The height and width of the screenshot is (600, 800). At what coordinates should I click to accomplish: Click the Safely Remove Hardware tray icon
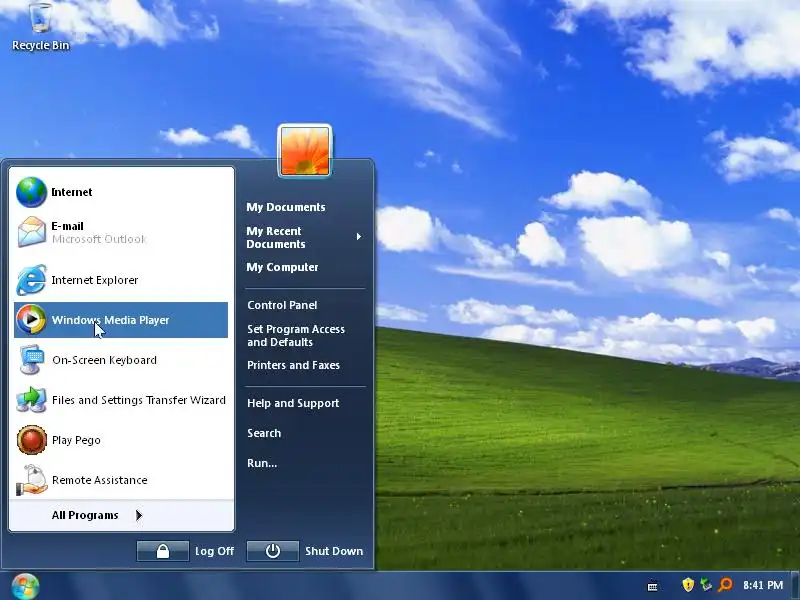click(706, 585)
